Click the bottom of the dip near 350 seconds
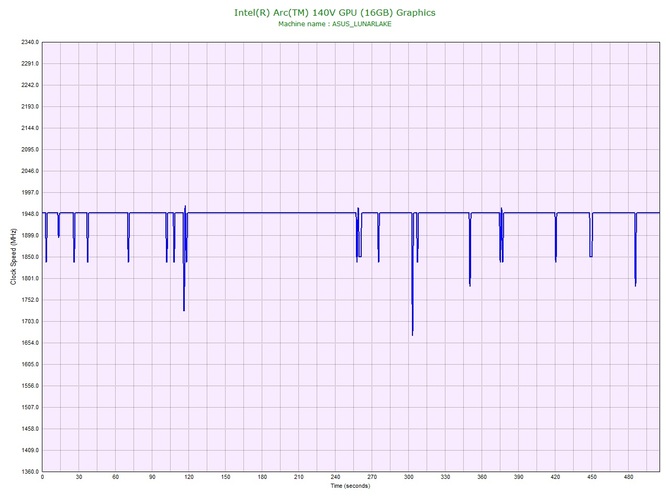Image resolution: width=670 pixels, height=503 pixels. pos(469,285)
